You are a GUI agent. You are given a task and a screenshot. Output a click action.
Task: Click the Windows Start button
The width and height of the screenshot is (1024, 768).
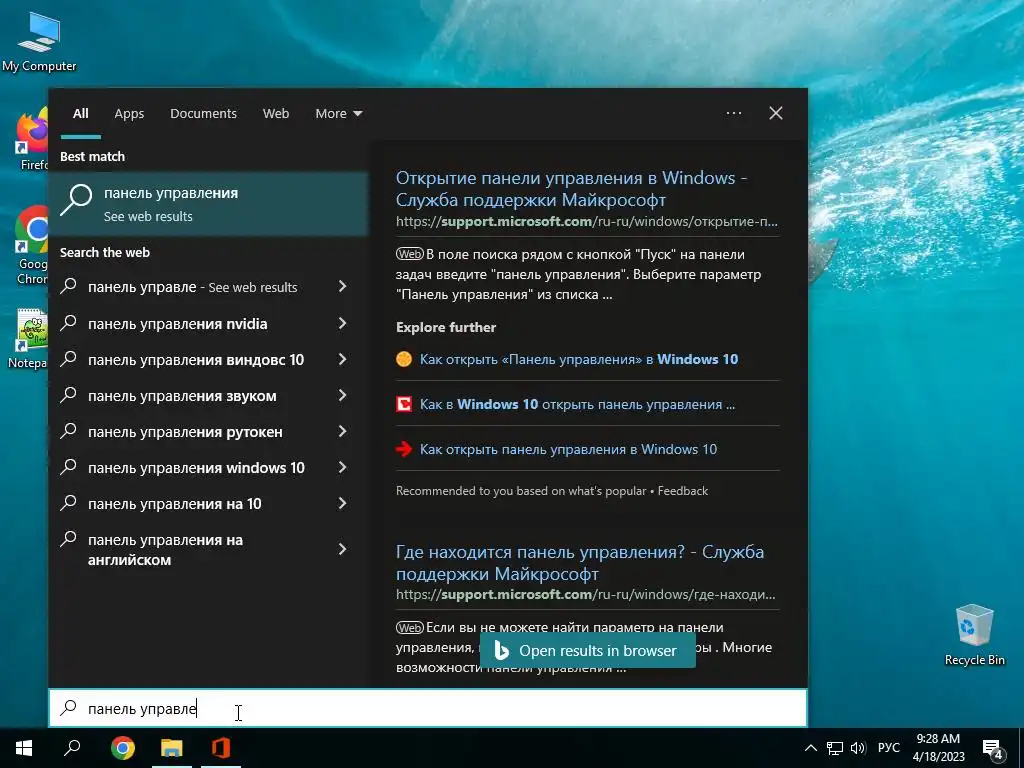click(24, 748)
